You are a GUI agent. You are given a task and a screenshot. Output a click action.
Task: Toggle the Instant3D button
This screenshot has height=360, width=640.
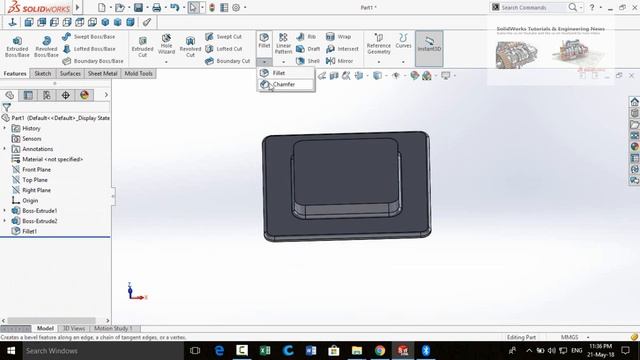pos(429,48)
